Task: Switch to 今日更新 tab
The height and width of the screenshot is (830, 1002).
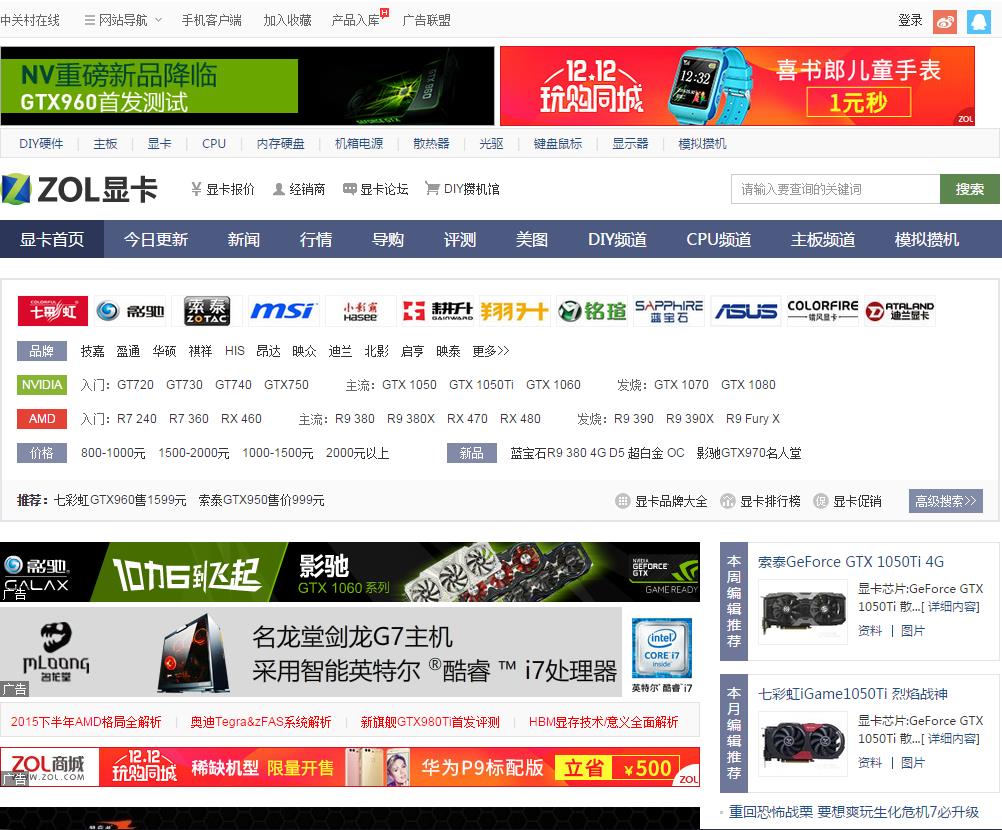Action: [x=156, y=240]
